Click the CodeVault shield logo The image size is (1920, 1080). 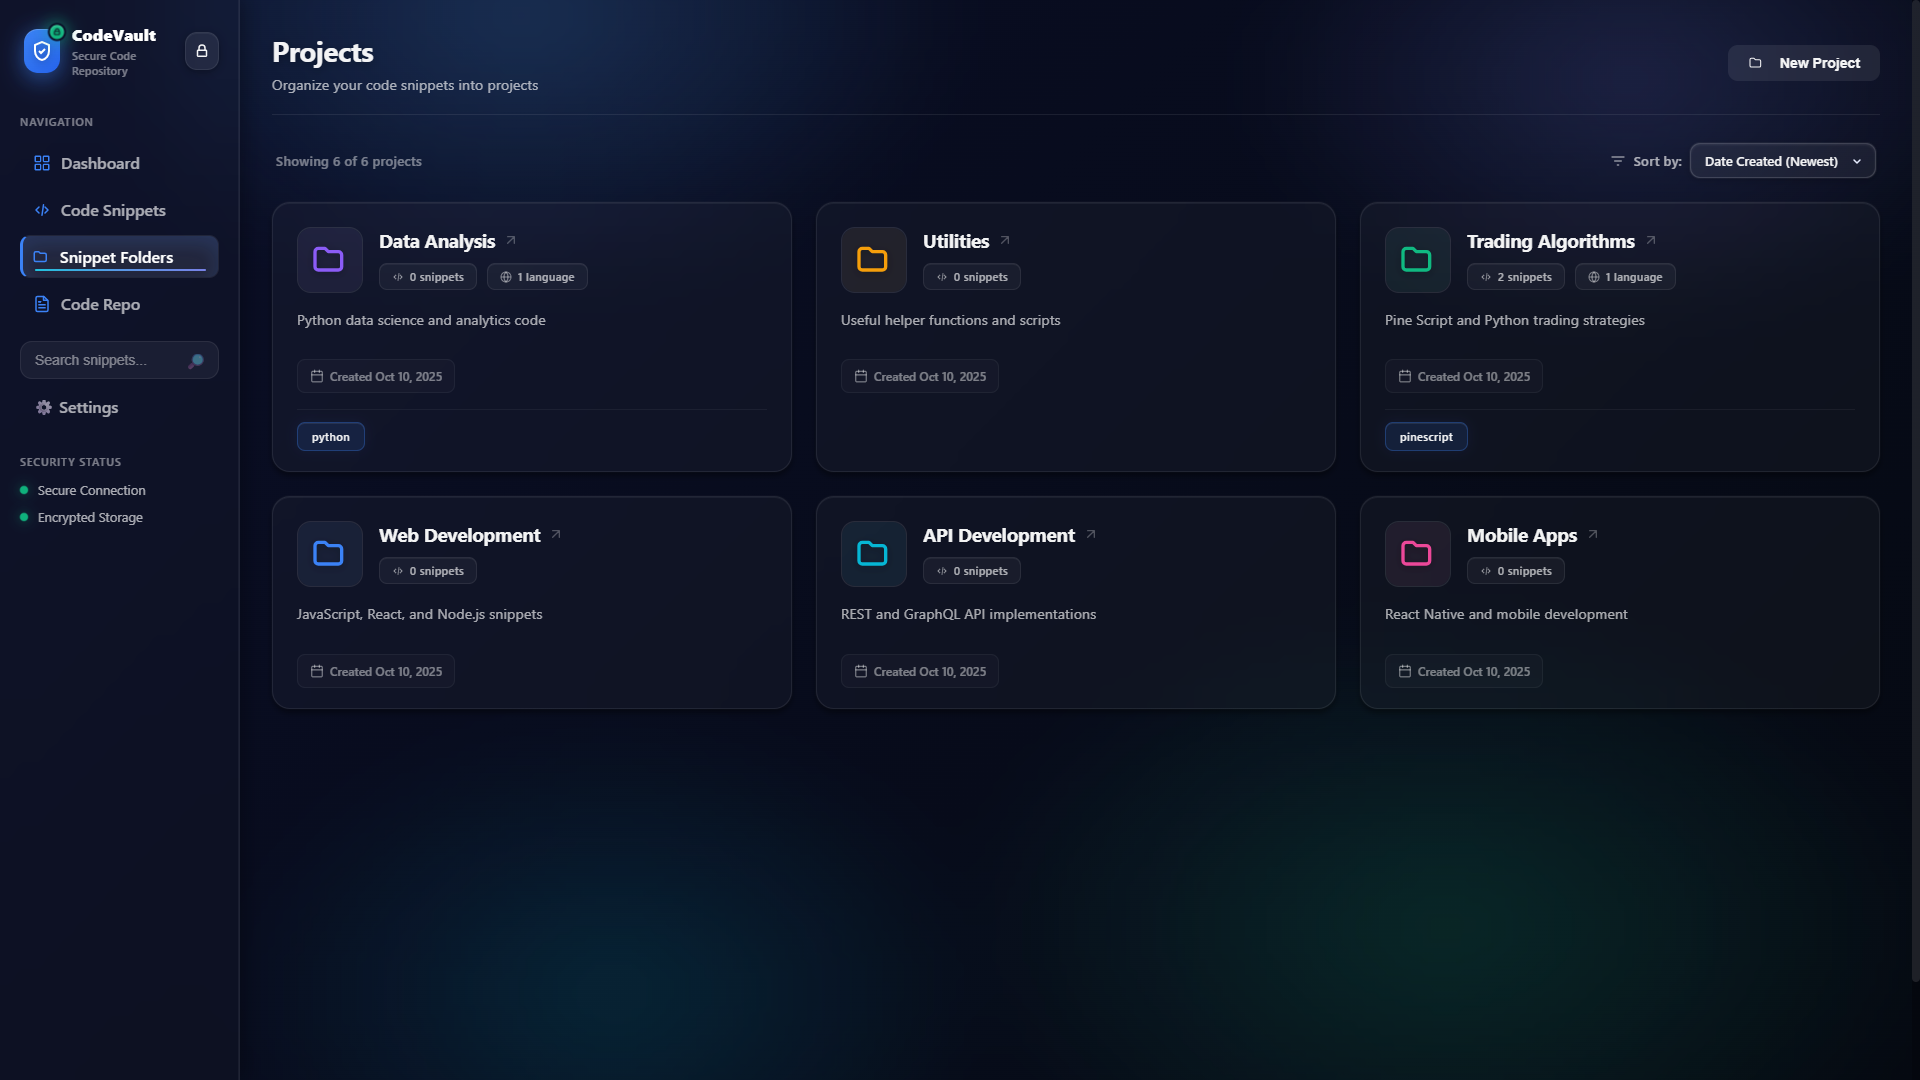point(41,50)
